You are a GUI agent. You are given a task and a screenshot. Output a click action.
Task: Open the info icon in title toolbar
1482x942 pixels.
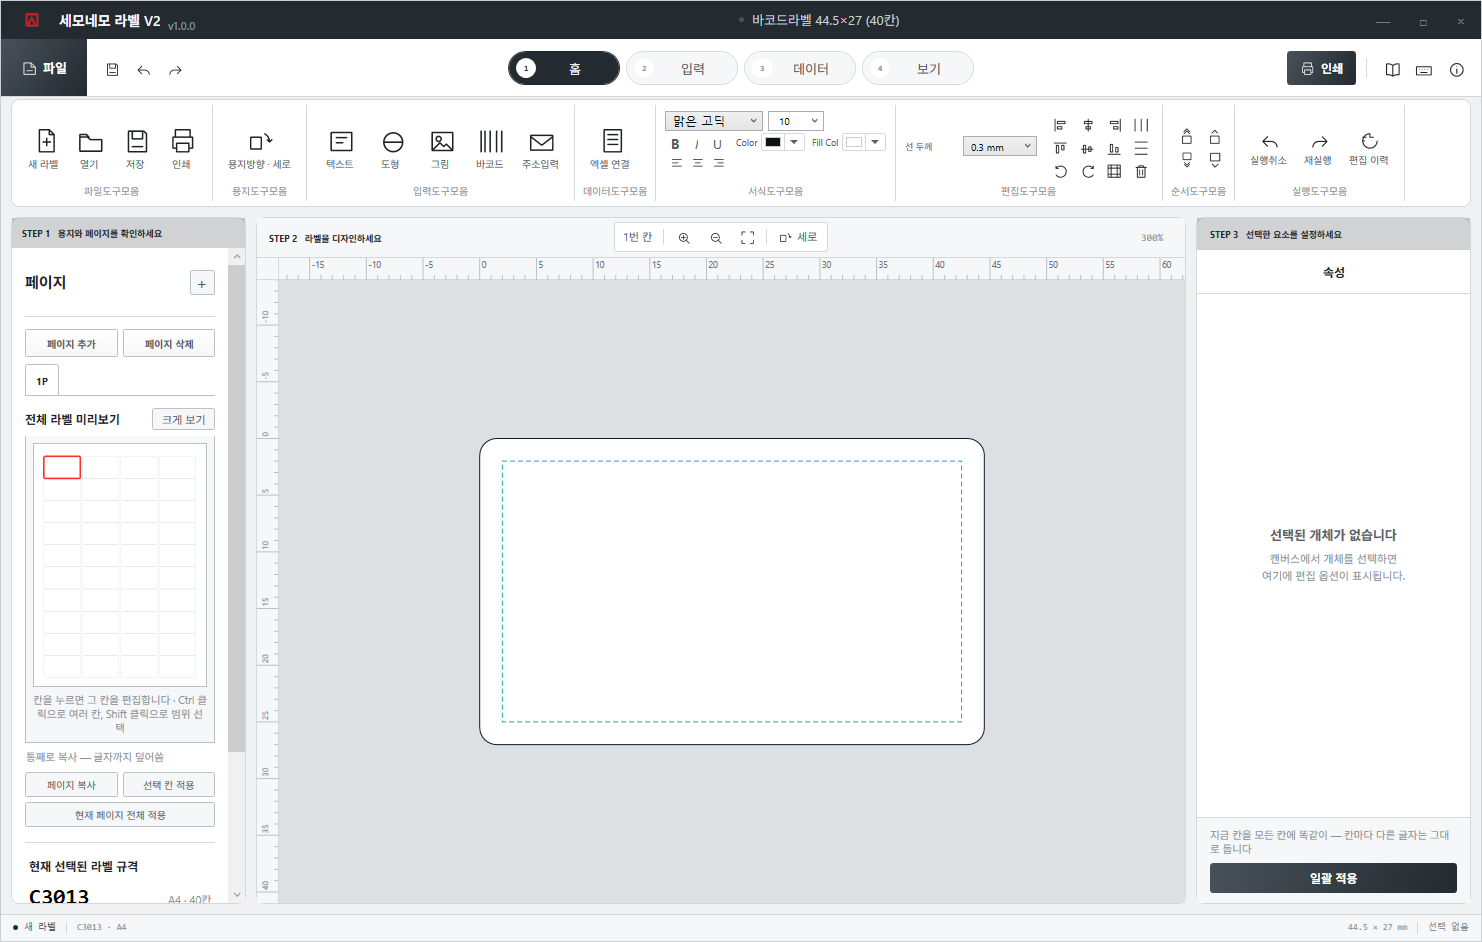[1457, 70]
